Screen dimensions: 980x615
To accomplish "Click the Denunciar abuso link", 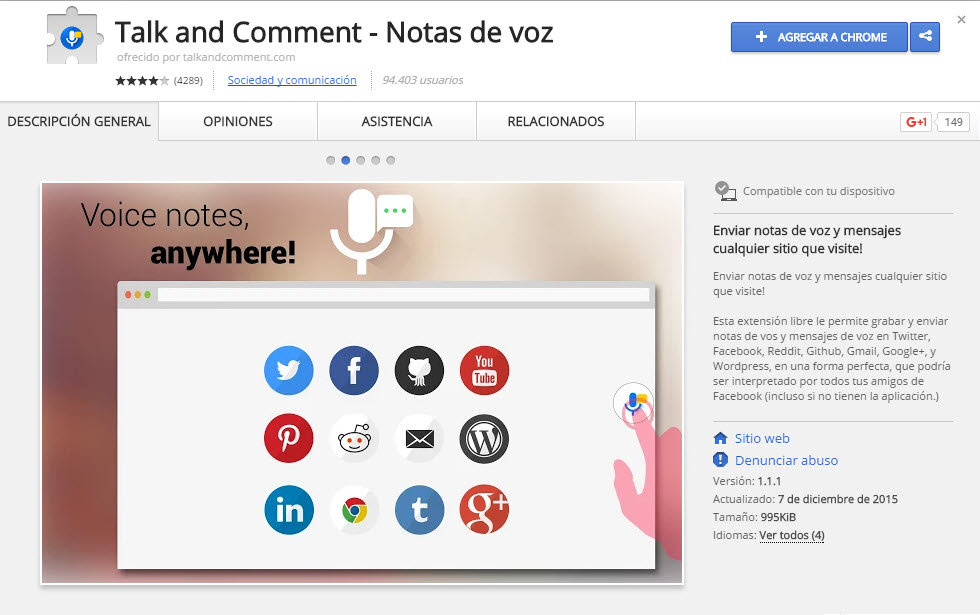I will click(786, 461).
